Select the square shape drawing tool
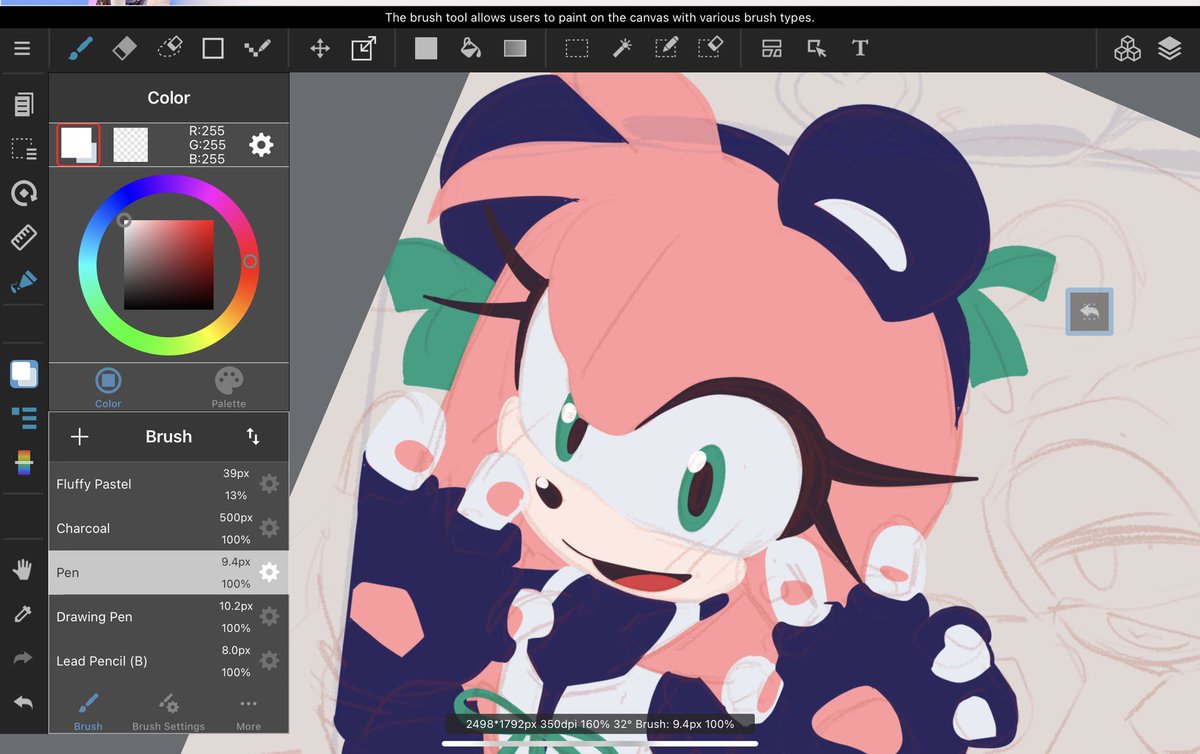 click(x=213, y=48)
